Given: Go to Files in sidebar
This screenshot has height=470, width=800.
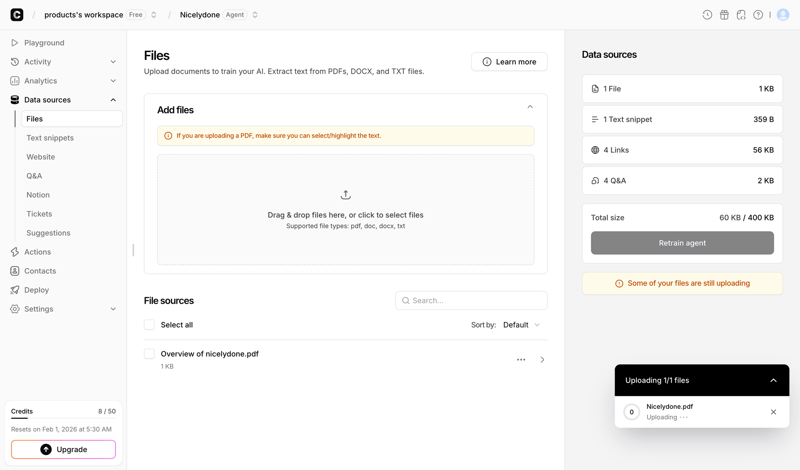Looking at the screenshot, I should pos(71,119).
